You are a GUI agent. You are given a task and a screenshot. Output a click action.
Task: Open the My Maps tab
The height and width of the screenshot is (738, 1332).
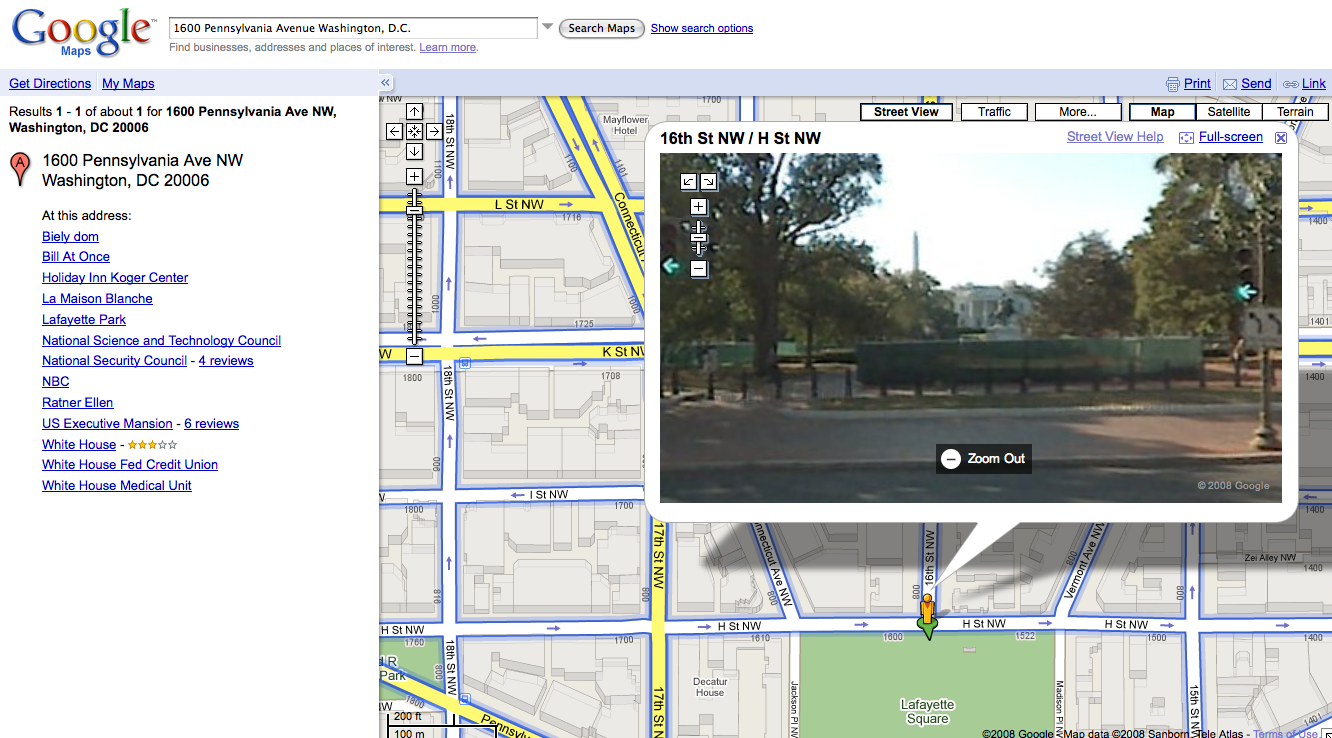pos(128,84)
